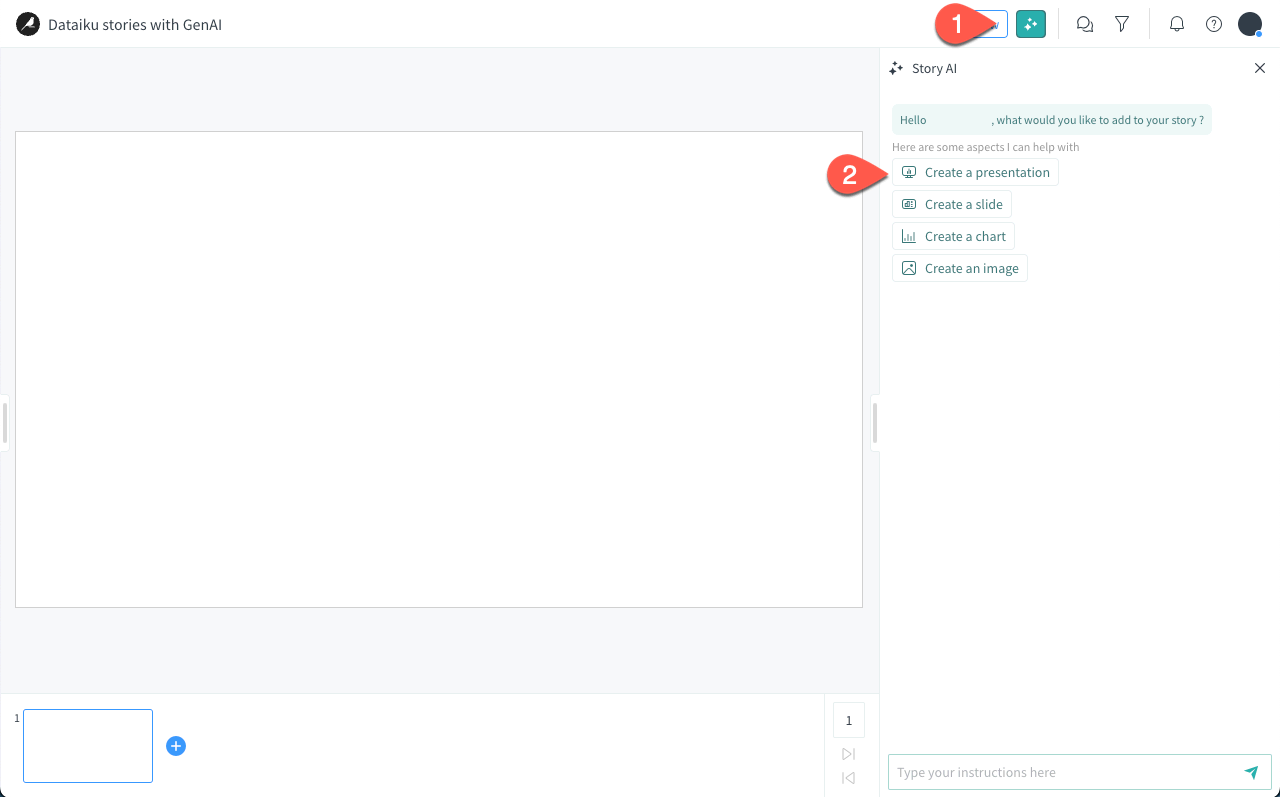Click the instructions input field

(x=1060, y=772)
